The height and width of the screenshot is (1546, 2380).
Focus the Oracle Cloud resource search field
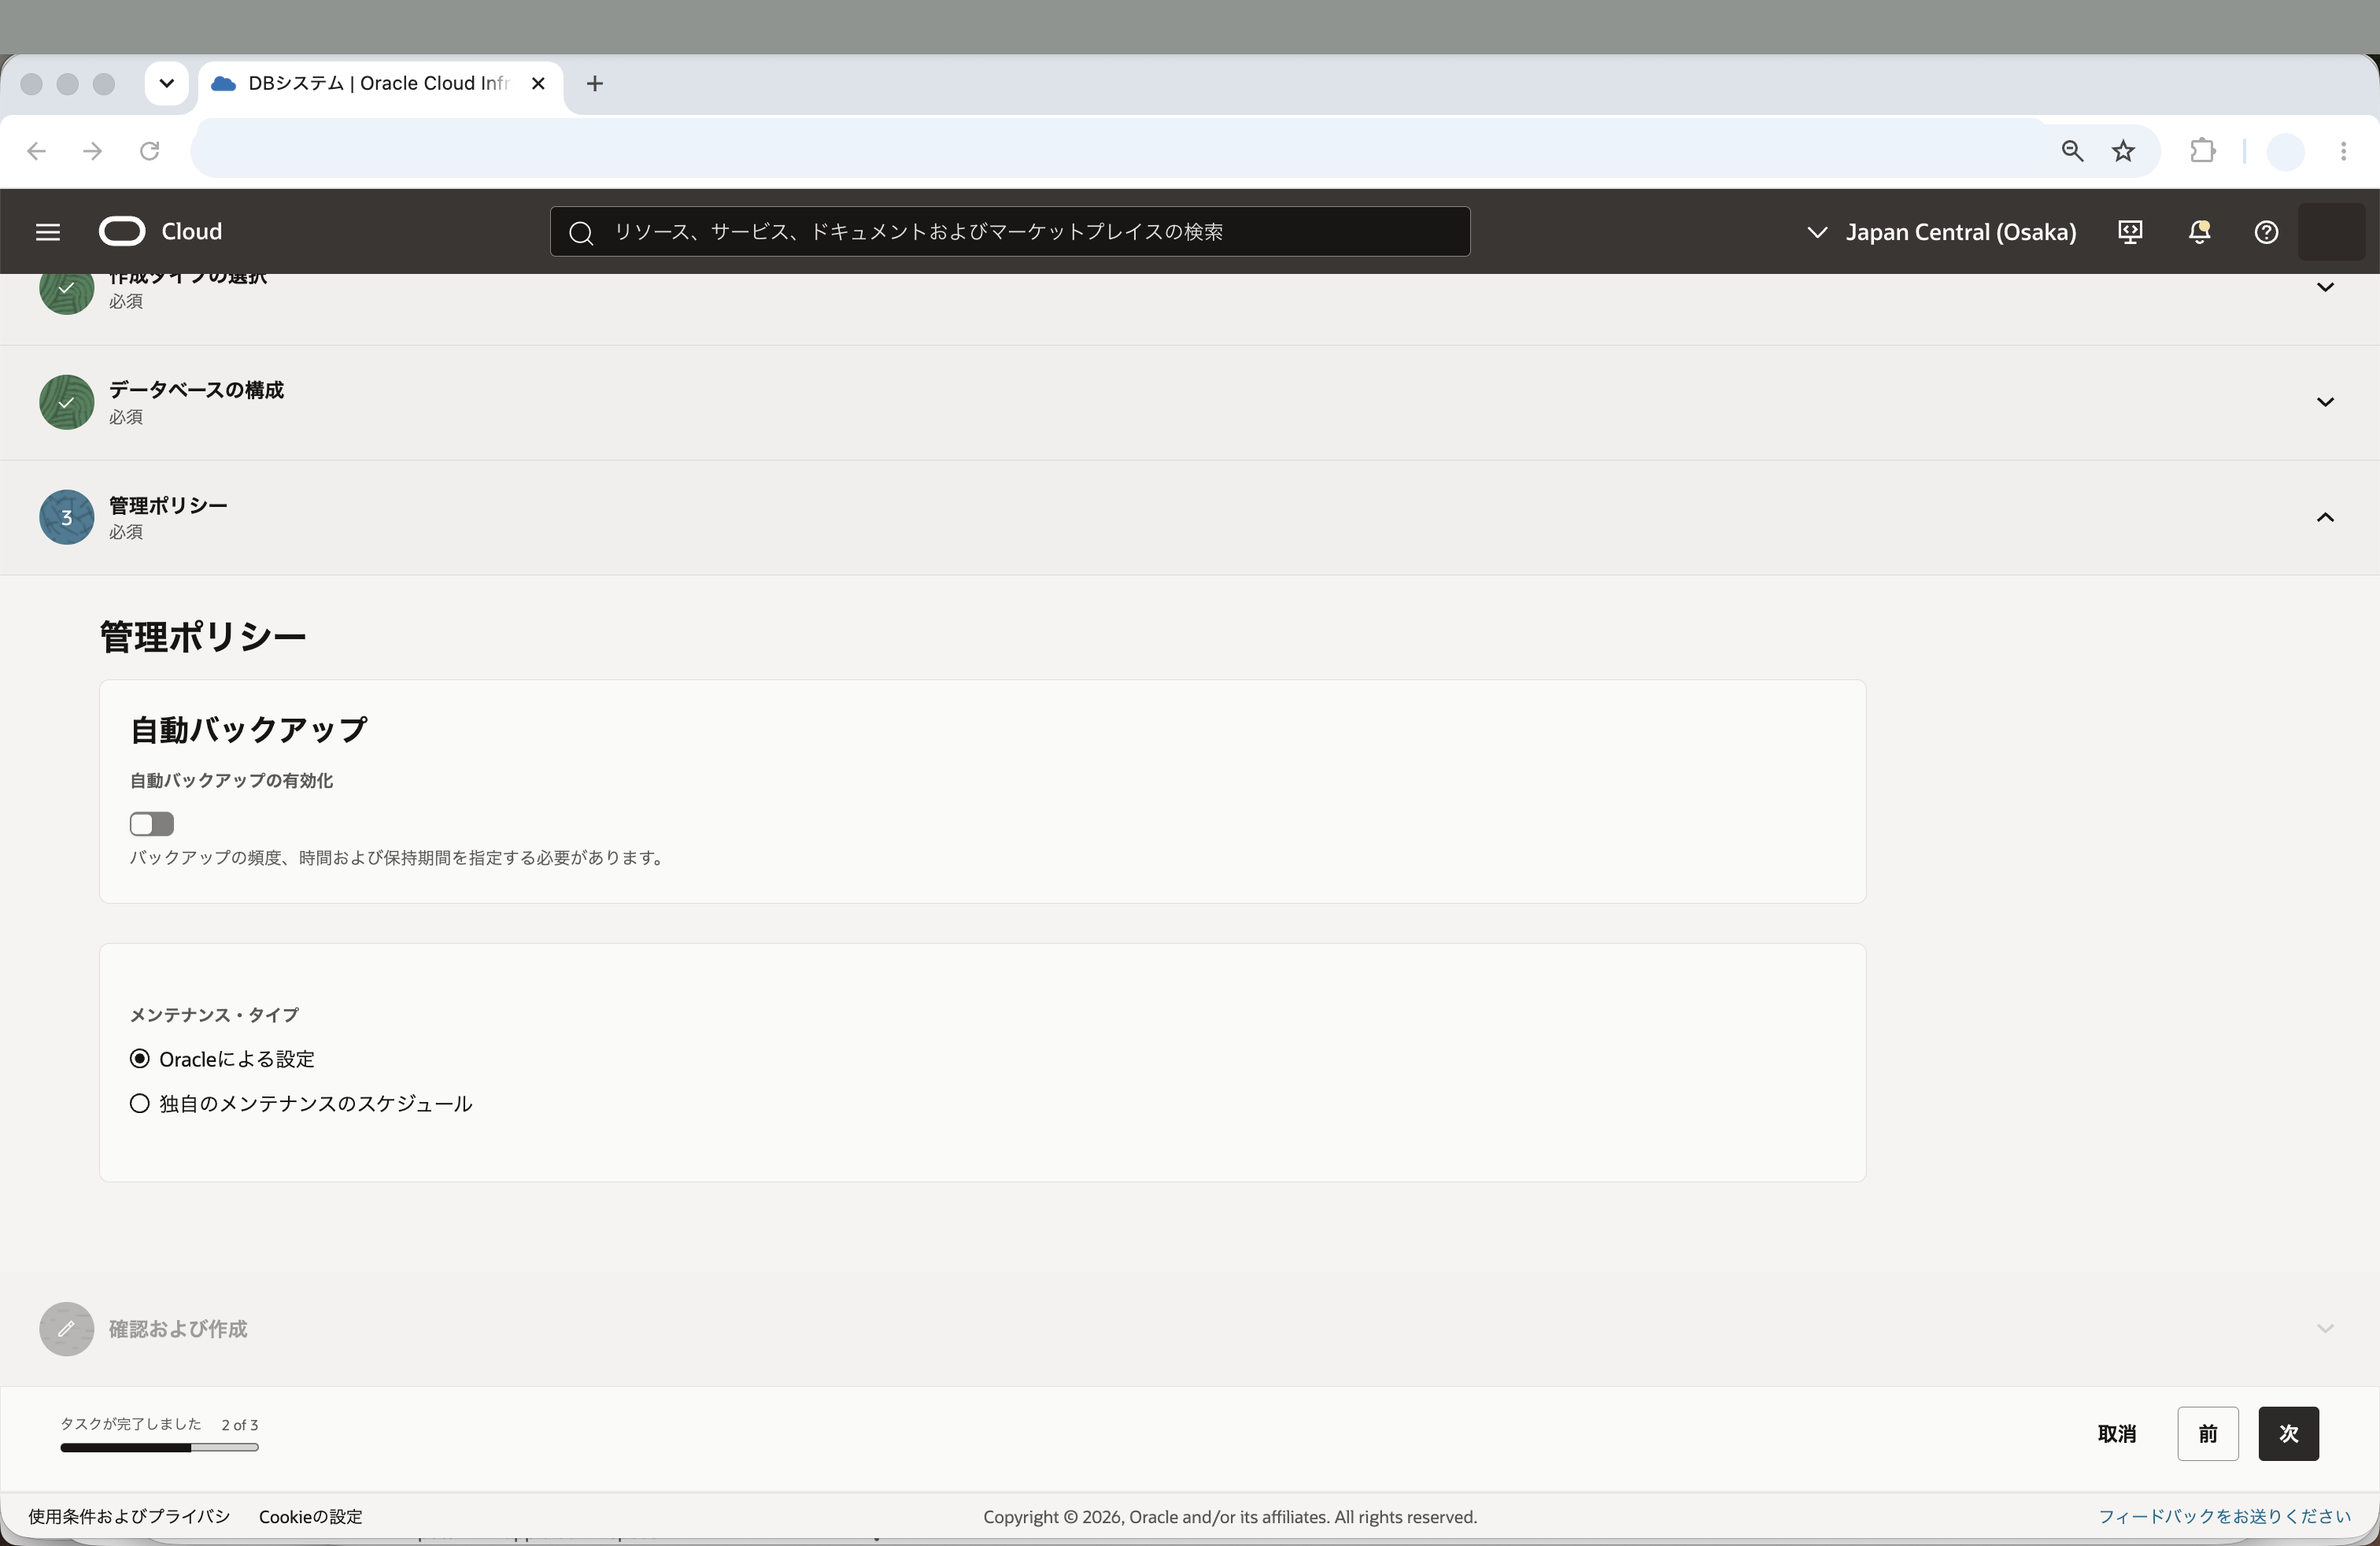tap(1010, 232)
